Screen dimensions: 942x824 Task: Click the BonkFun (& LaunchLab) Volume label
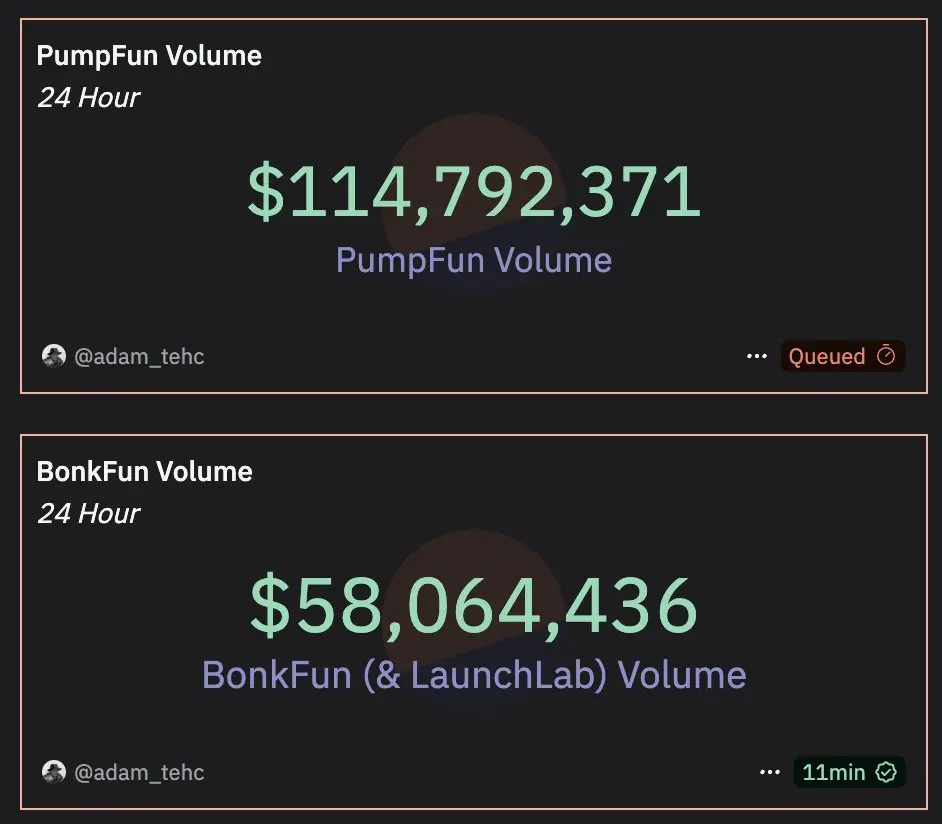click(474, 675)
